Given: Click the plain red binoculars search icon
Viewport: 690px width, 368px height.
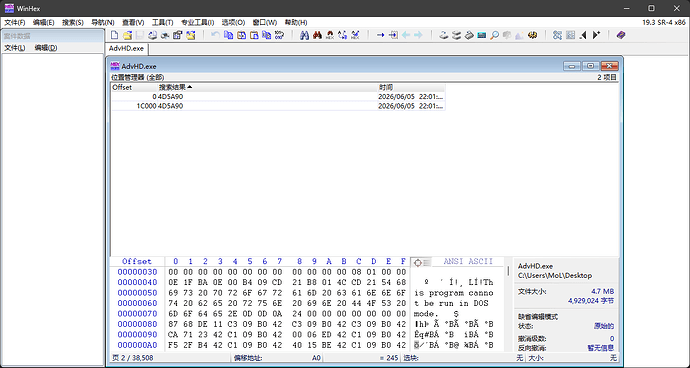Looking at the screenshot, I should pos(317,35).
